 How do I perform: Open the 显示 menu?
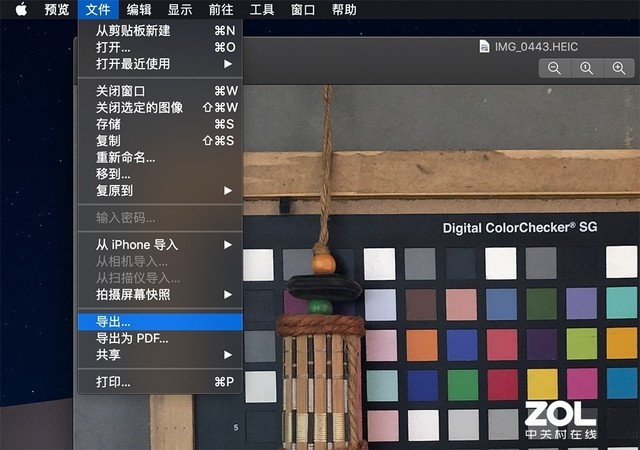coord(180,9)
